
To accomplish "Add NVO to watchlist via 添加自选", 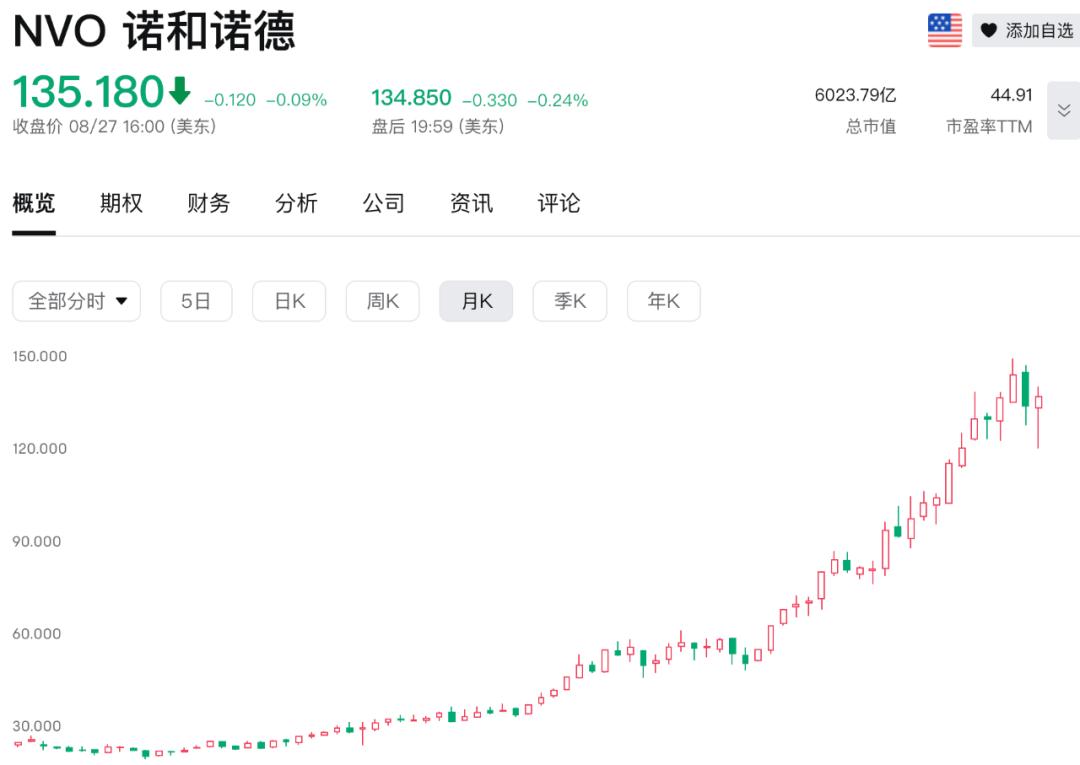I will [1026, 30].
